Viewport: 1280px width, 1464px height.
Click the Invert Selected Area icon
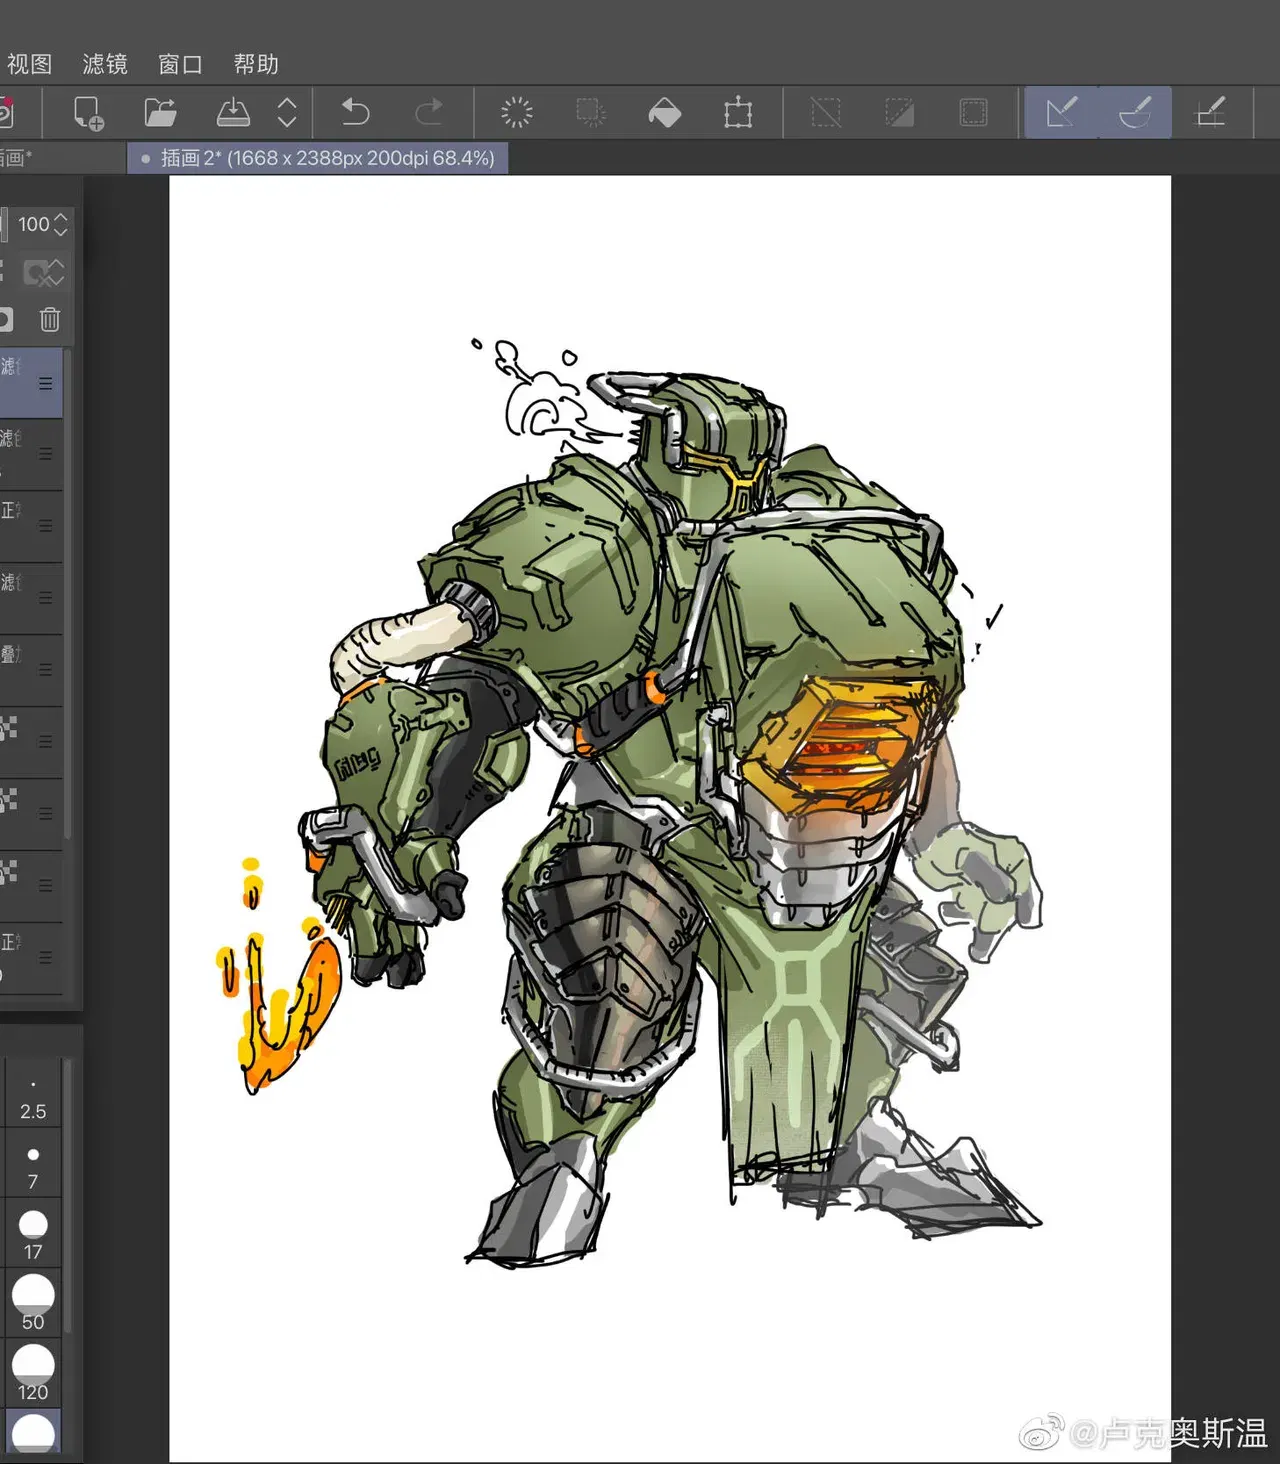[x=900, y=112]
